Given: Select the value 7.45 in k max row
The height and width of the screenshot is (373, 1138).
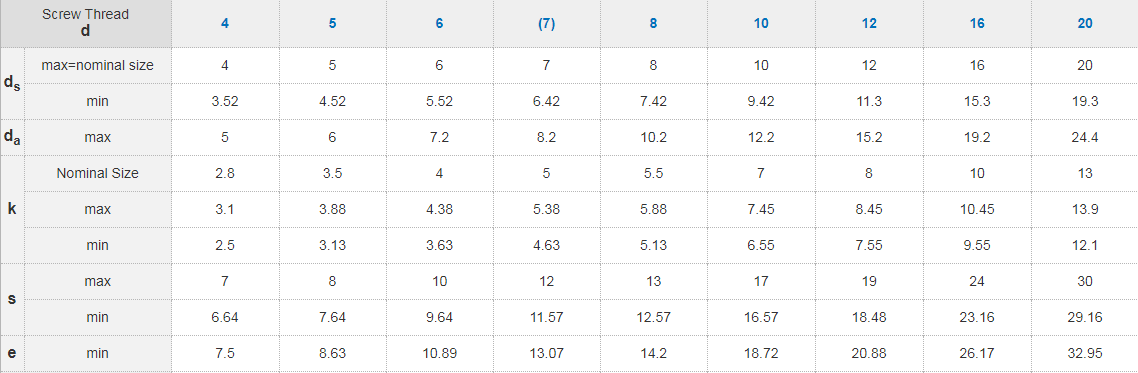Looking at the screenshot, I should [x=761, y=209].
